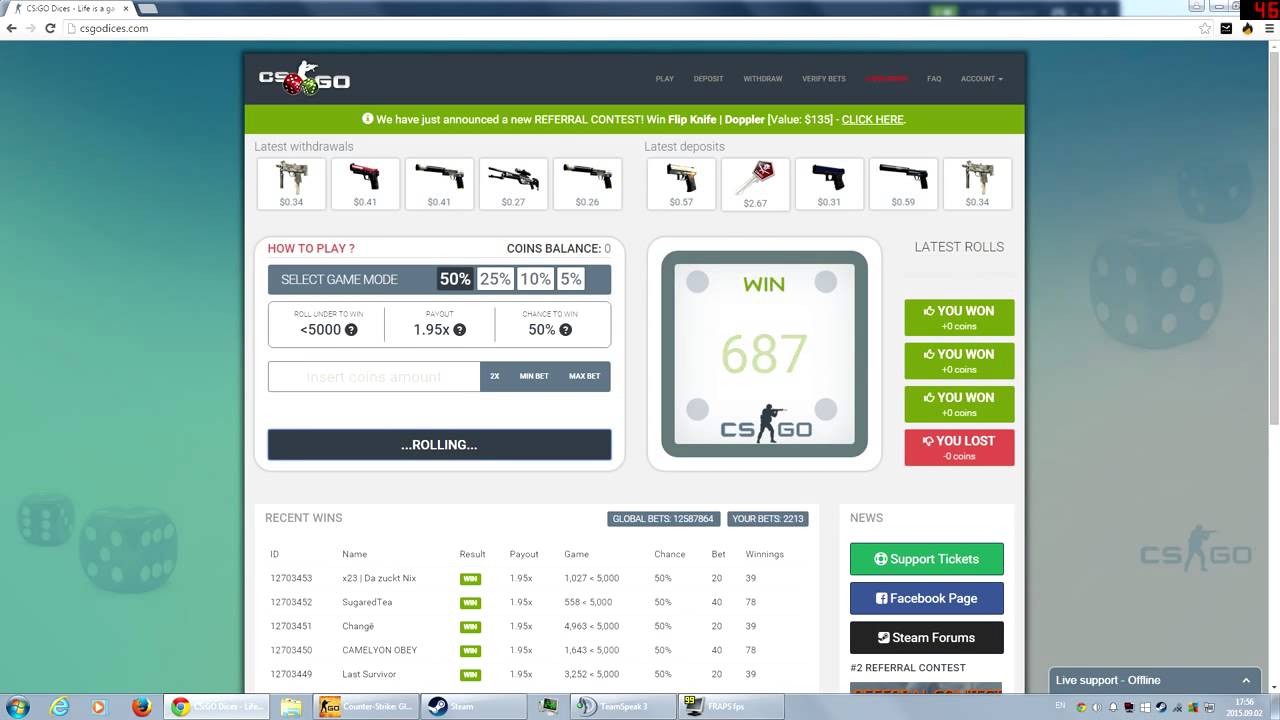The width and height of the screenshot is (1280, 720).
Task: Open the WITHDRAW page
Action: (x=762, y=79)
